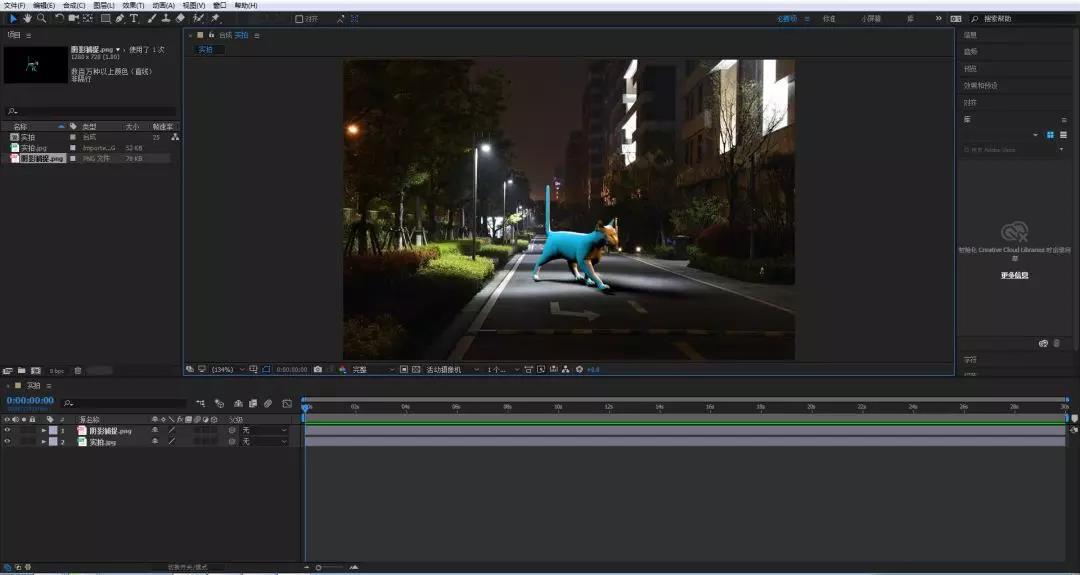The image size is (1080, 575).
Task: Hide layer 1 using its eye icon
Action: pyautogui.click(x=7, y=431)
